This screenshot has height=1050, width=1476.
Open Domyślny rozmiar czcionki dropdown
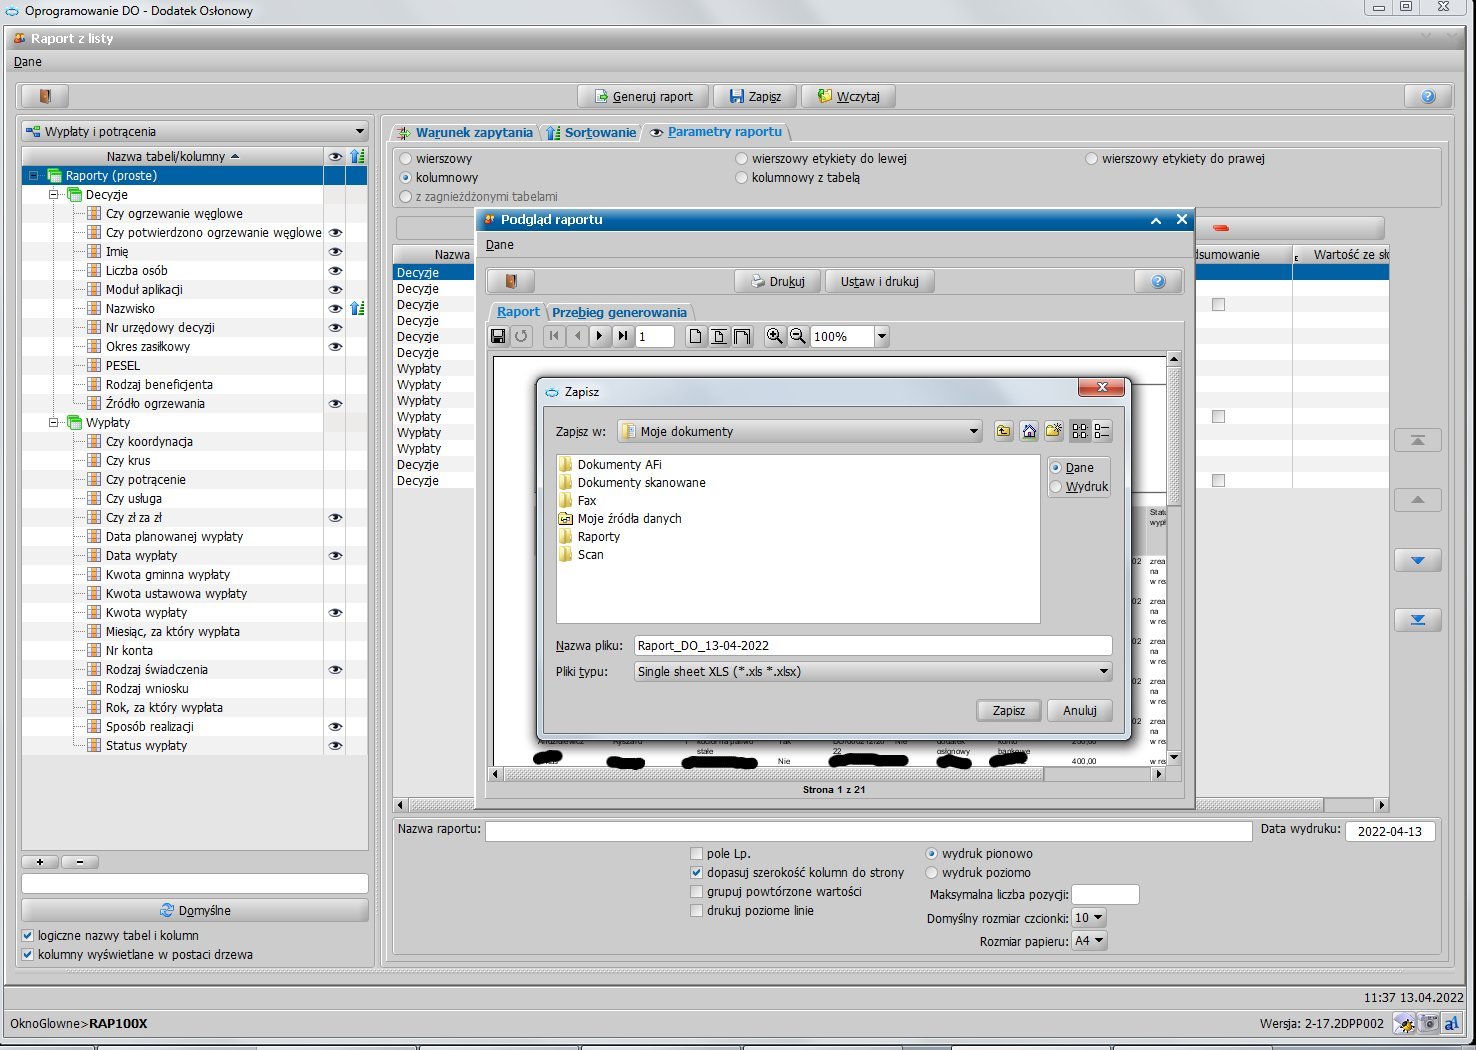tap(1089, 917)
